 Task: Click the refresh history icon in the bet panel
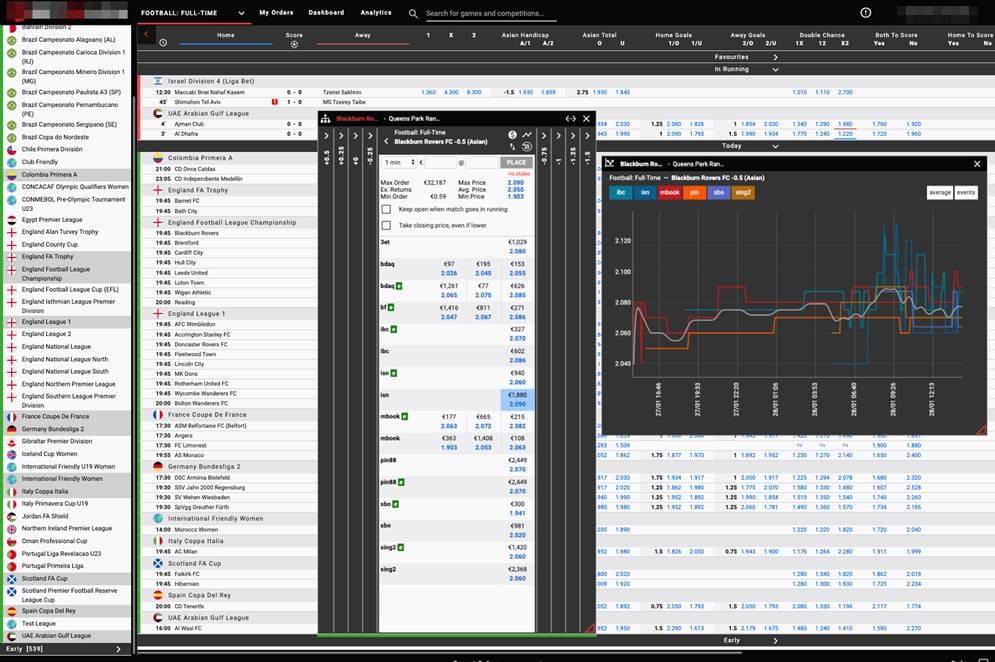coord(527,147)
